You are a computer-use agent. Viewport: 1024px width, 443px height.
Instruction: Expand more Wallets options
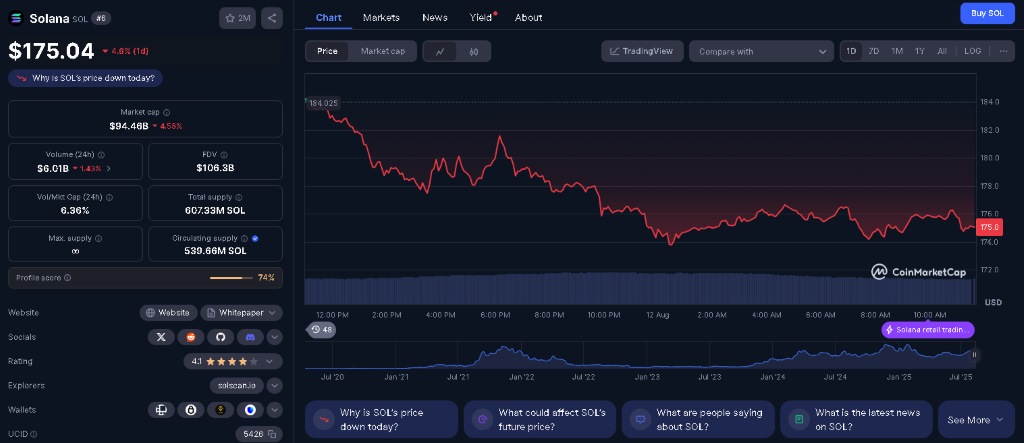(x=274, y=410)
